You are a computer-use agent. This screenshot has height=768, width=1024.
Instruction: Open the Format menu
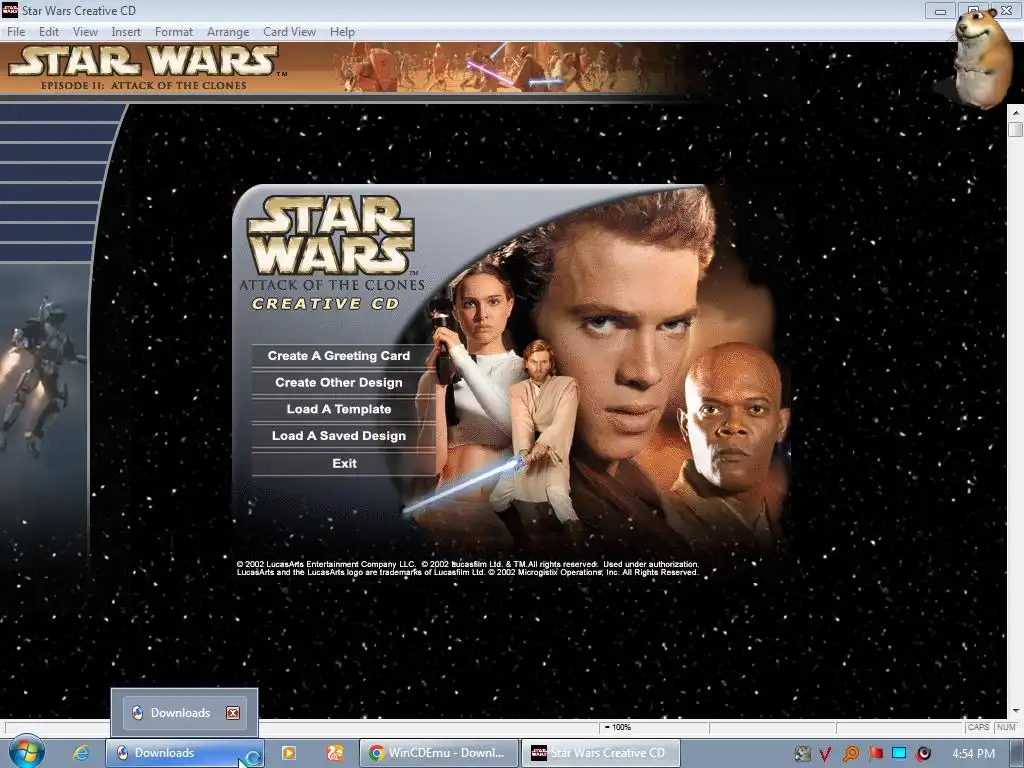(x=174, y=32)
